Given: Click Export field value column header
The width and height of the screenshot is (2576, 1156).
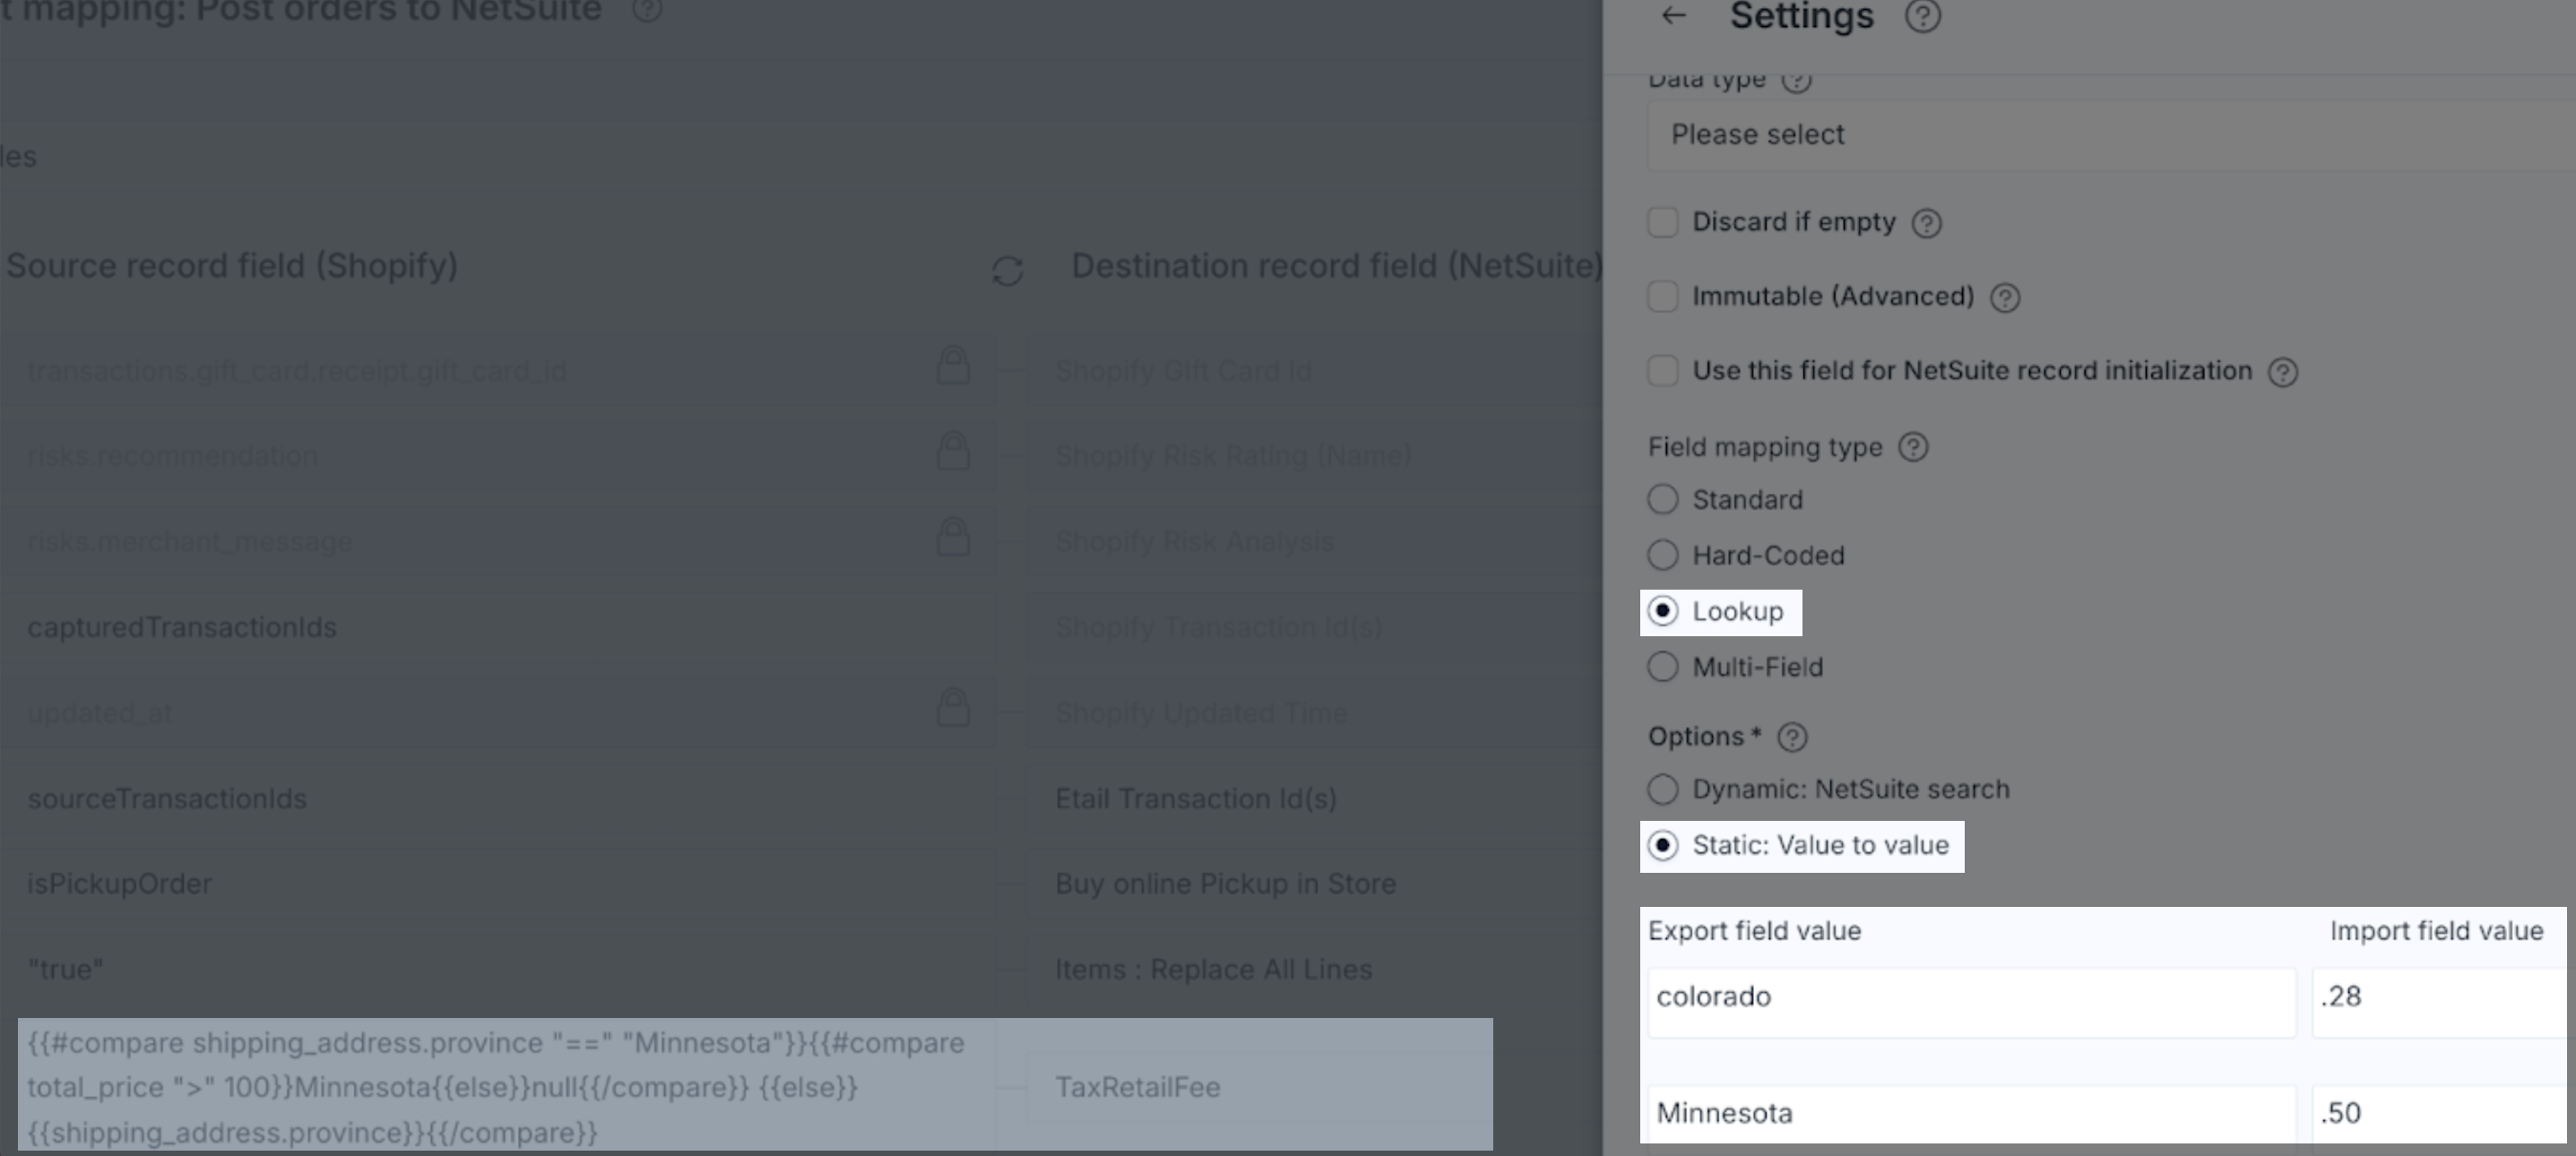Looking at the screenshot, I should pos(1754,931).
